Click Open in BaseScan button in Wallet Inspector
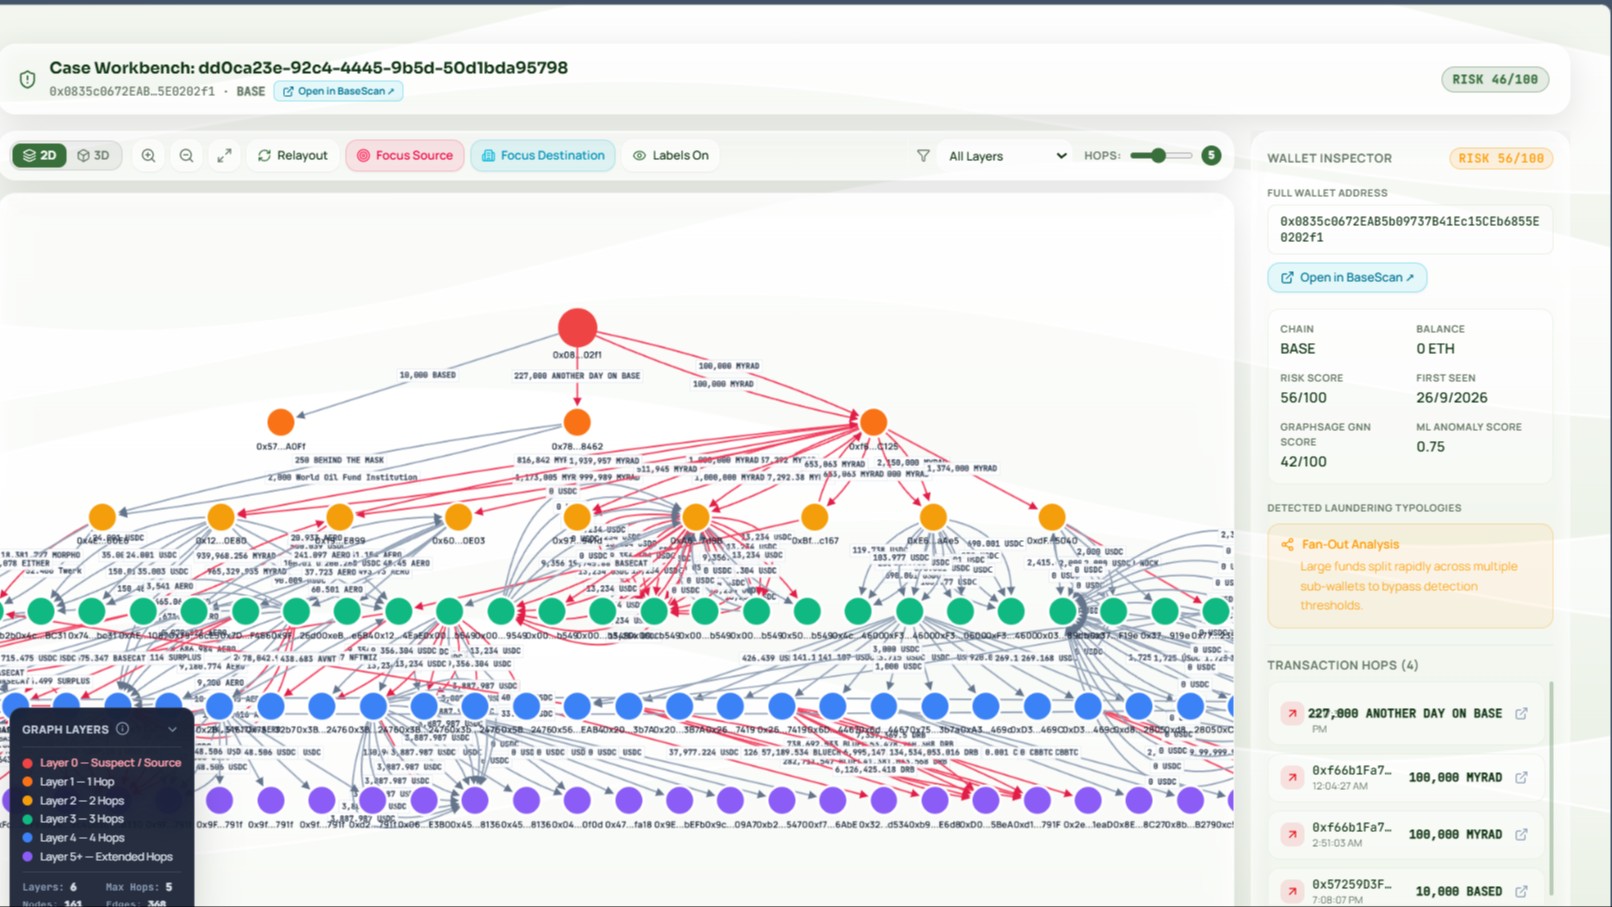The image size is (1612, 907). (x=1347, y=278)
